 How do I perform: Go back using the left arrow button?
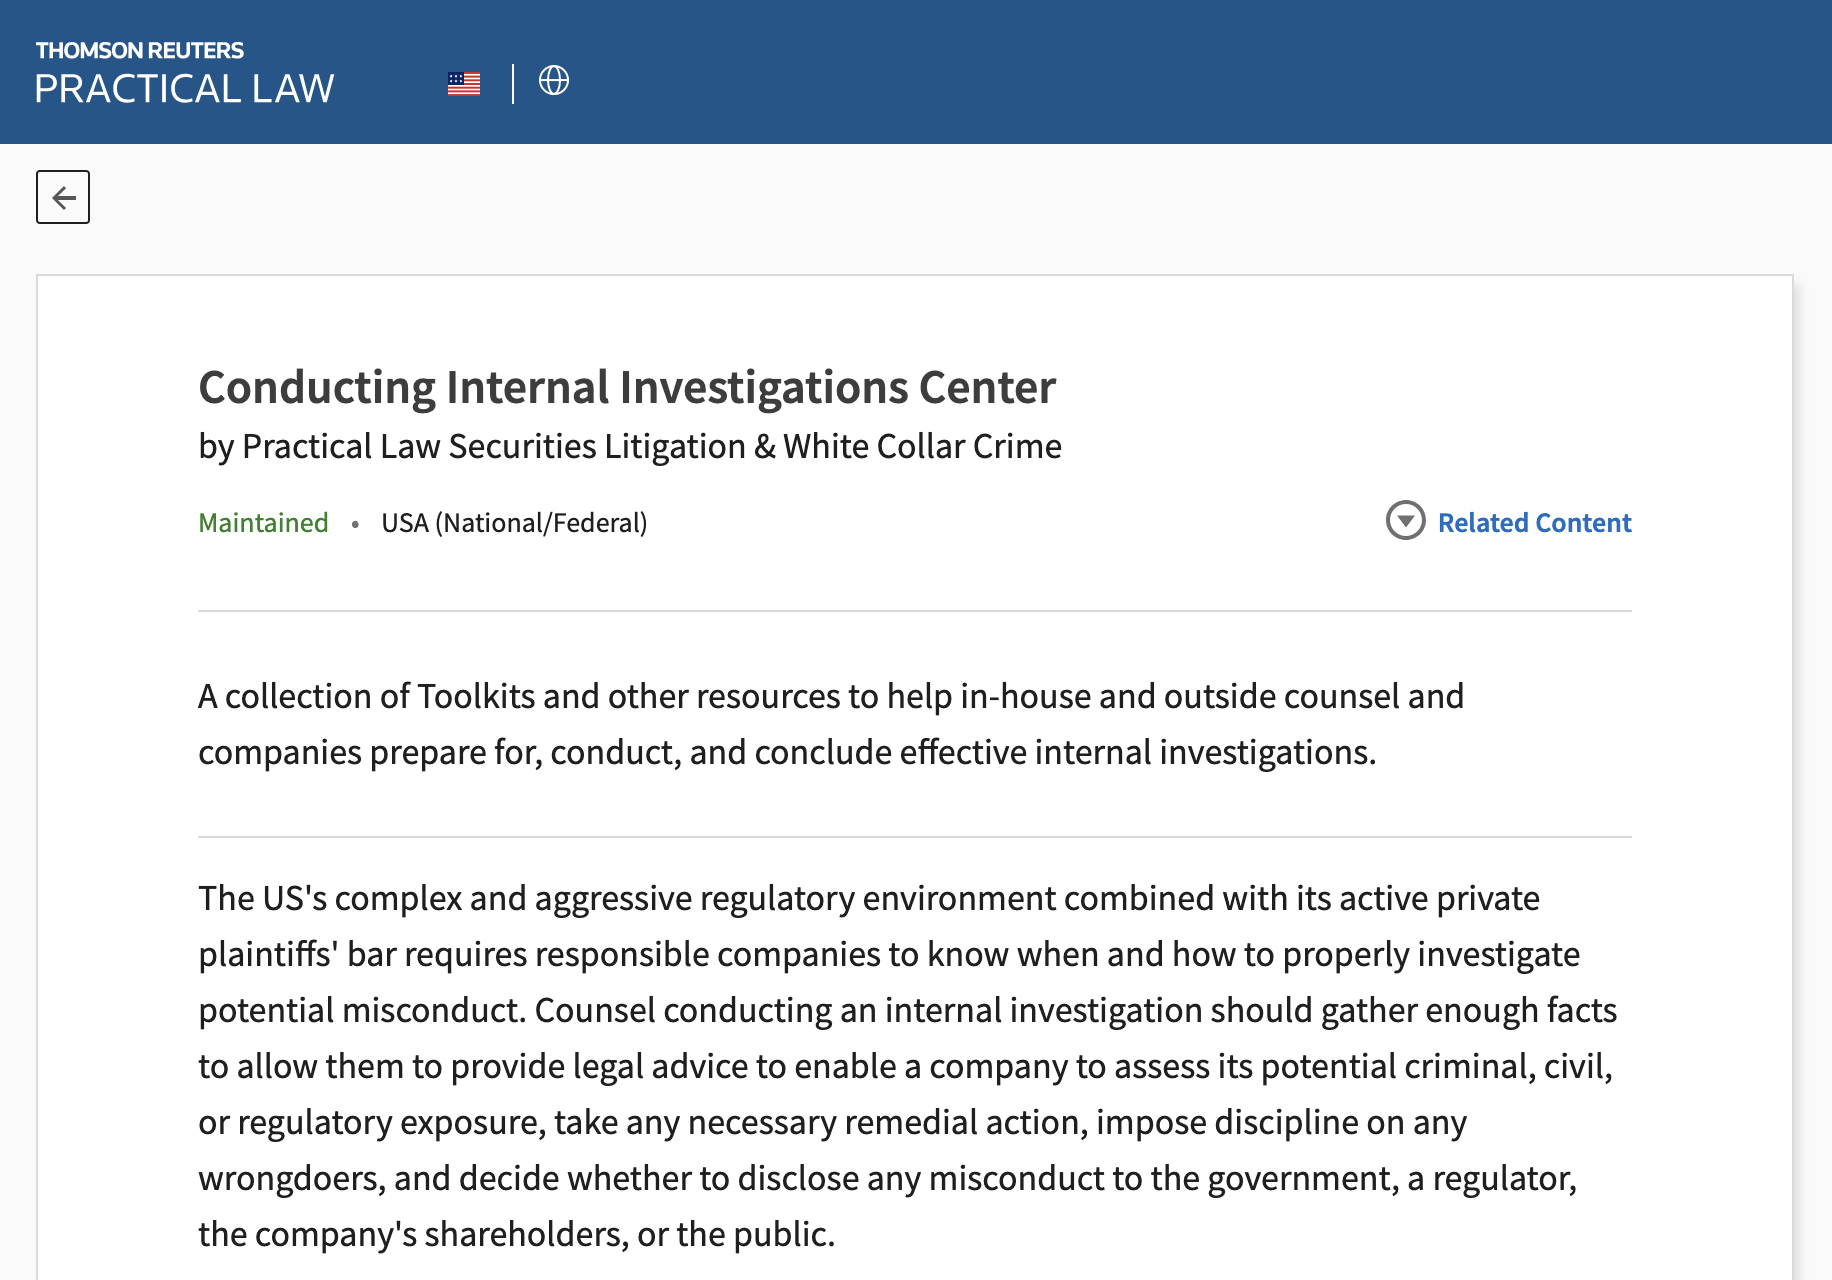[63, 197]
